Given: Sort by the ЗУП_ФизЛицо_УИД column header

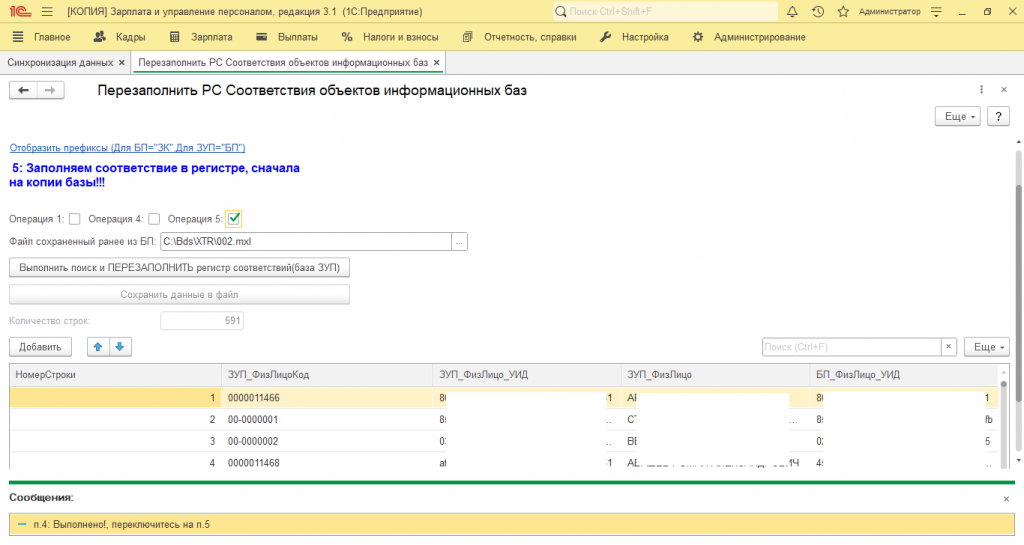Looking at the screenshot, I should point(526,375).
